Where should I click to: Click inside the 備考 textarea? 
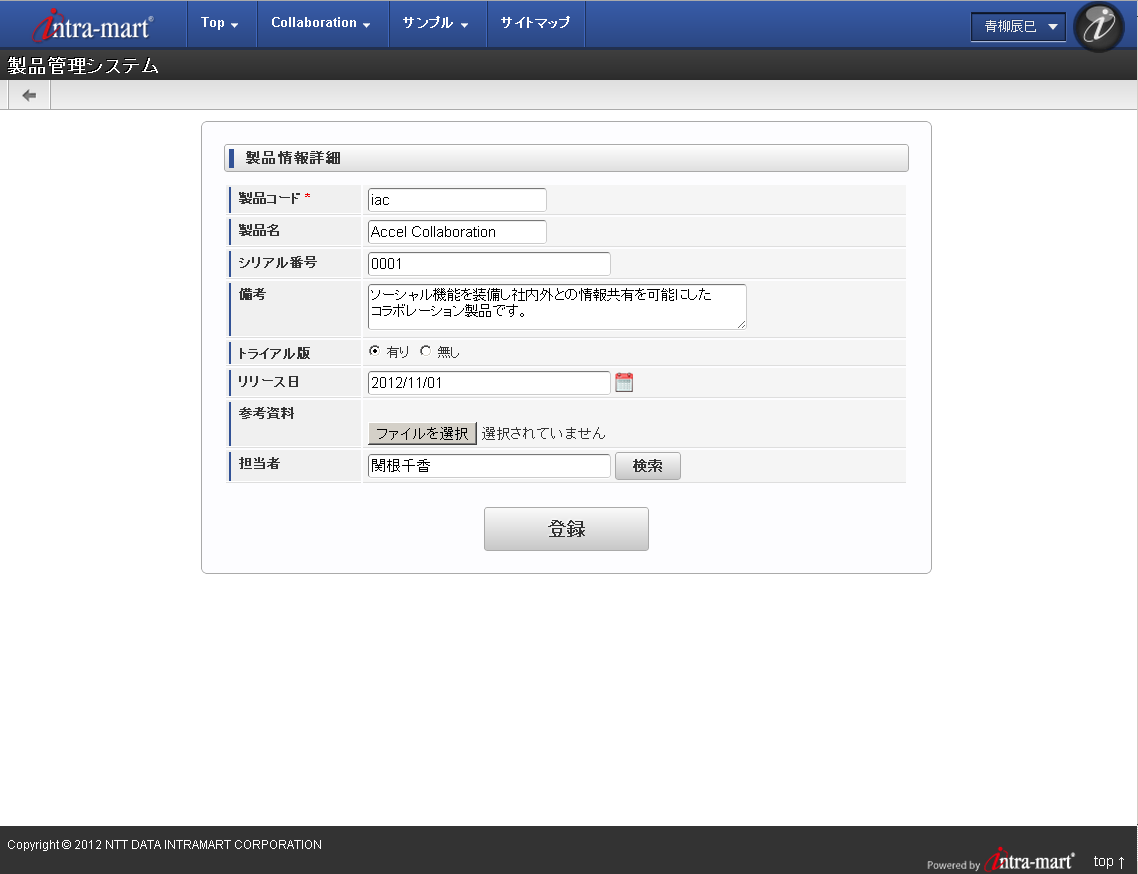pyautogui.click(x=557, y=306)
